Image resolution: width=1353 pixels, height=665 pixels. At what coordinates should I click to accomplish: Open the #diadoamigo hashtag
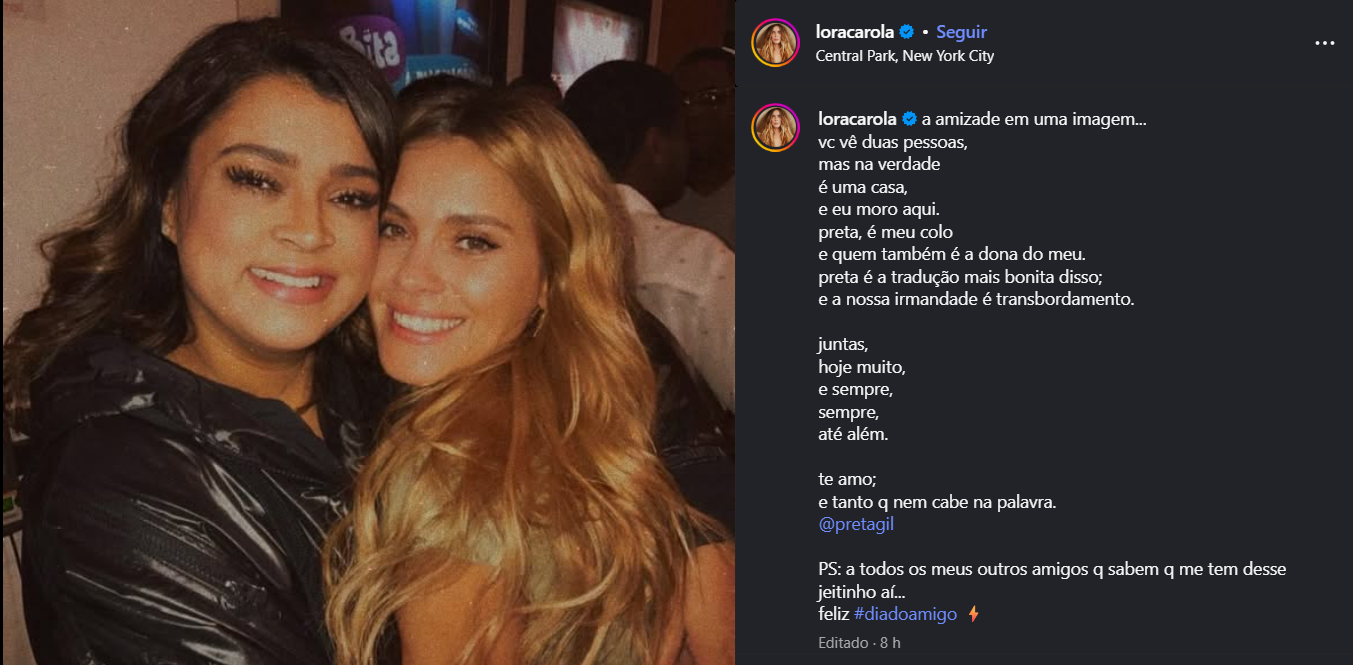click(905, 614)
